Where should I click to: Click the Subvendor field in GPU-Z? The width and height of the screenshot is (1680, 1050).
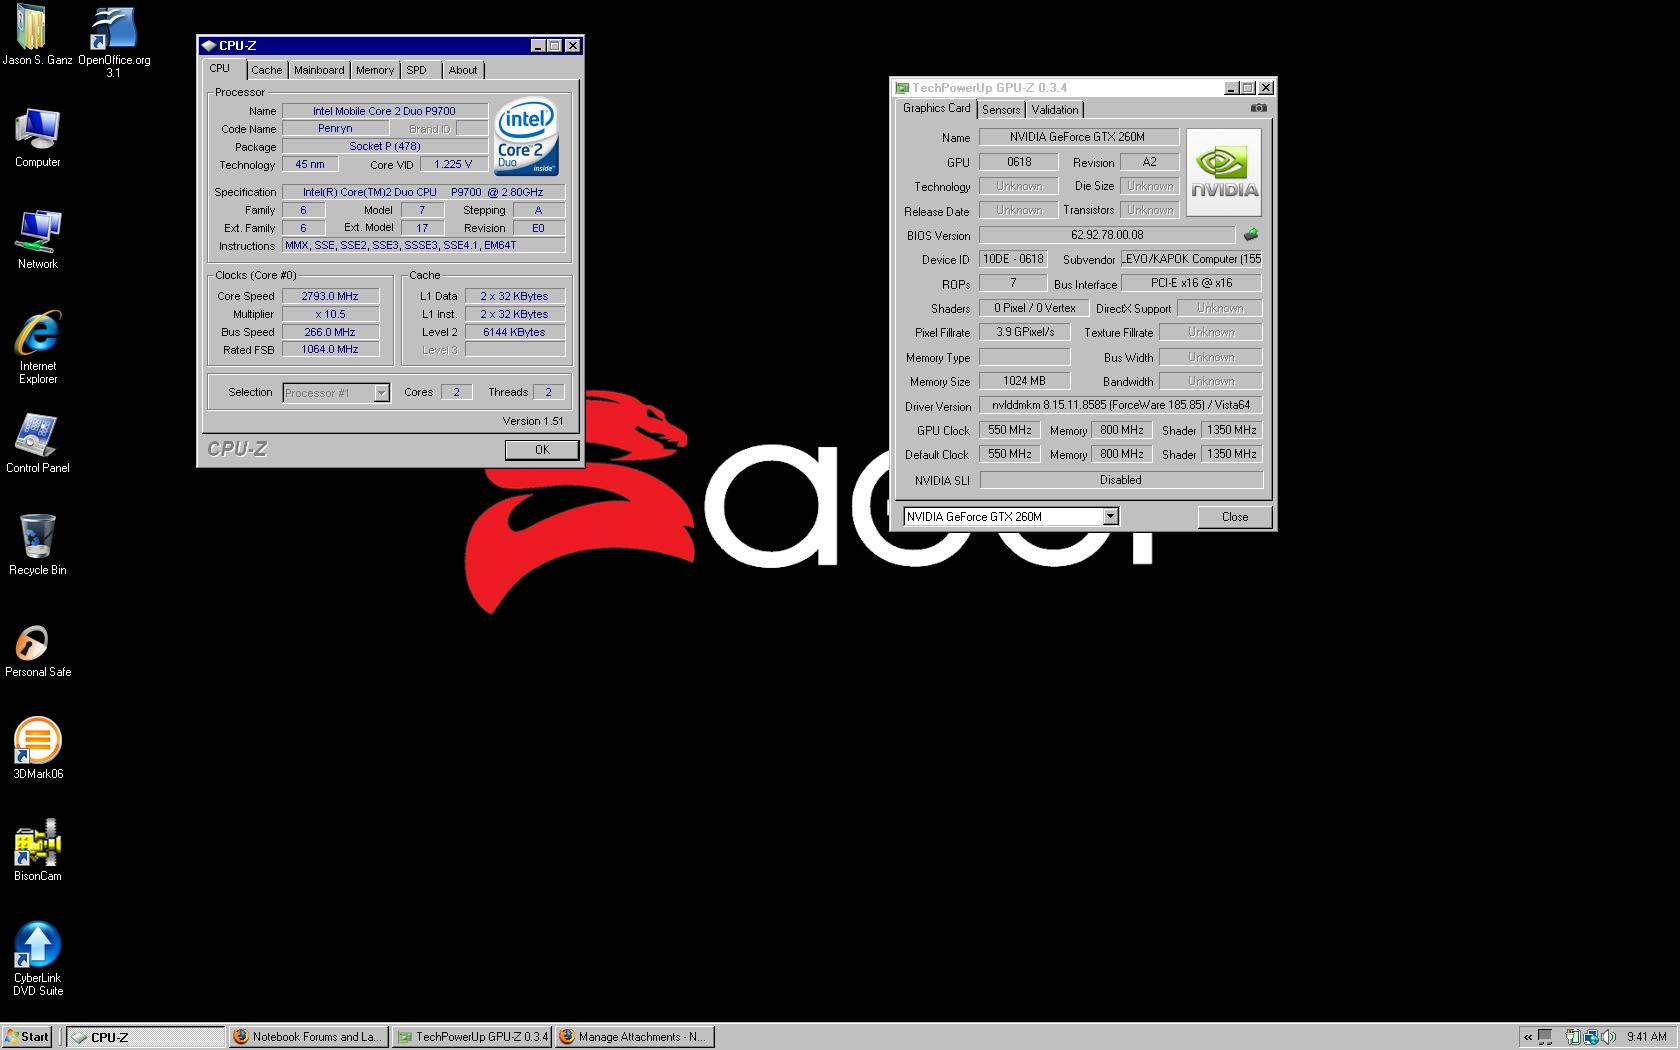coord(1192,259)
